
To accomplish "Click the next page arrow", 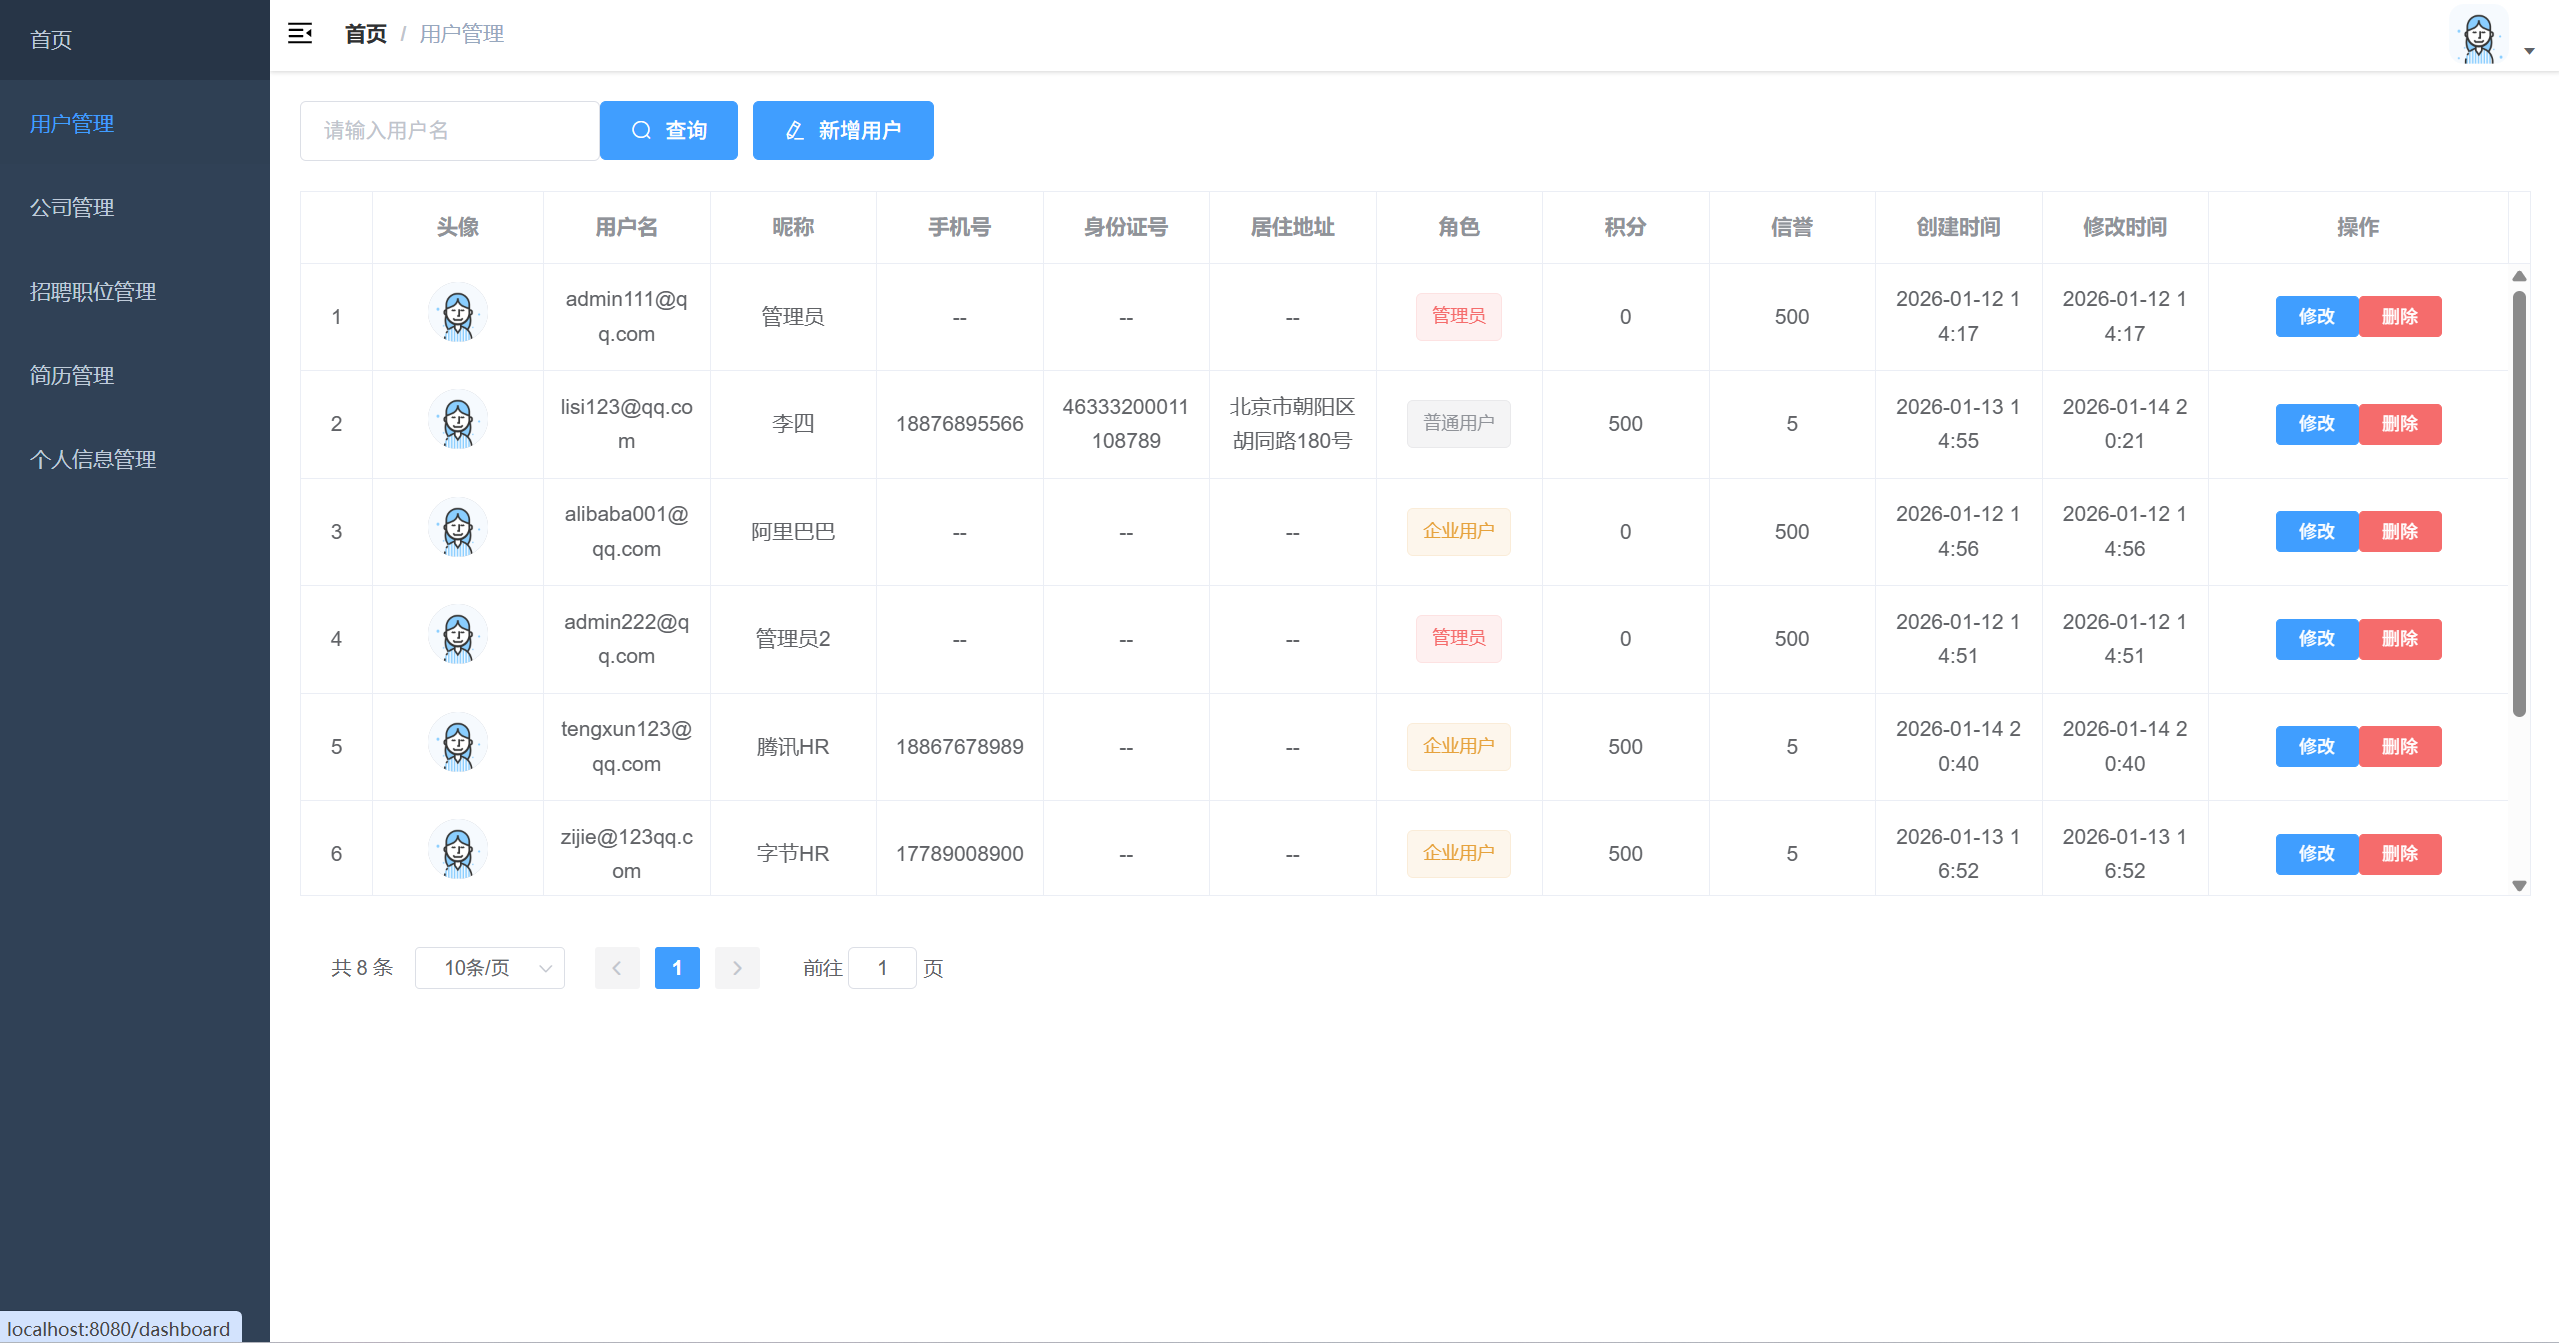I will point(737,968).
